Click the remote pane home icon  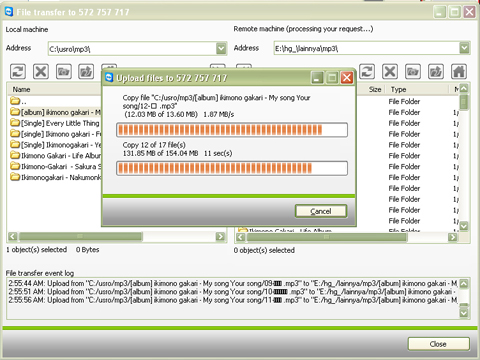pos(459,72)
